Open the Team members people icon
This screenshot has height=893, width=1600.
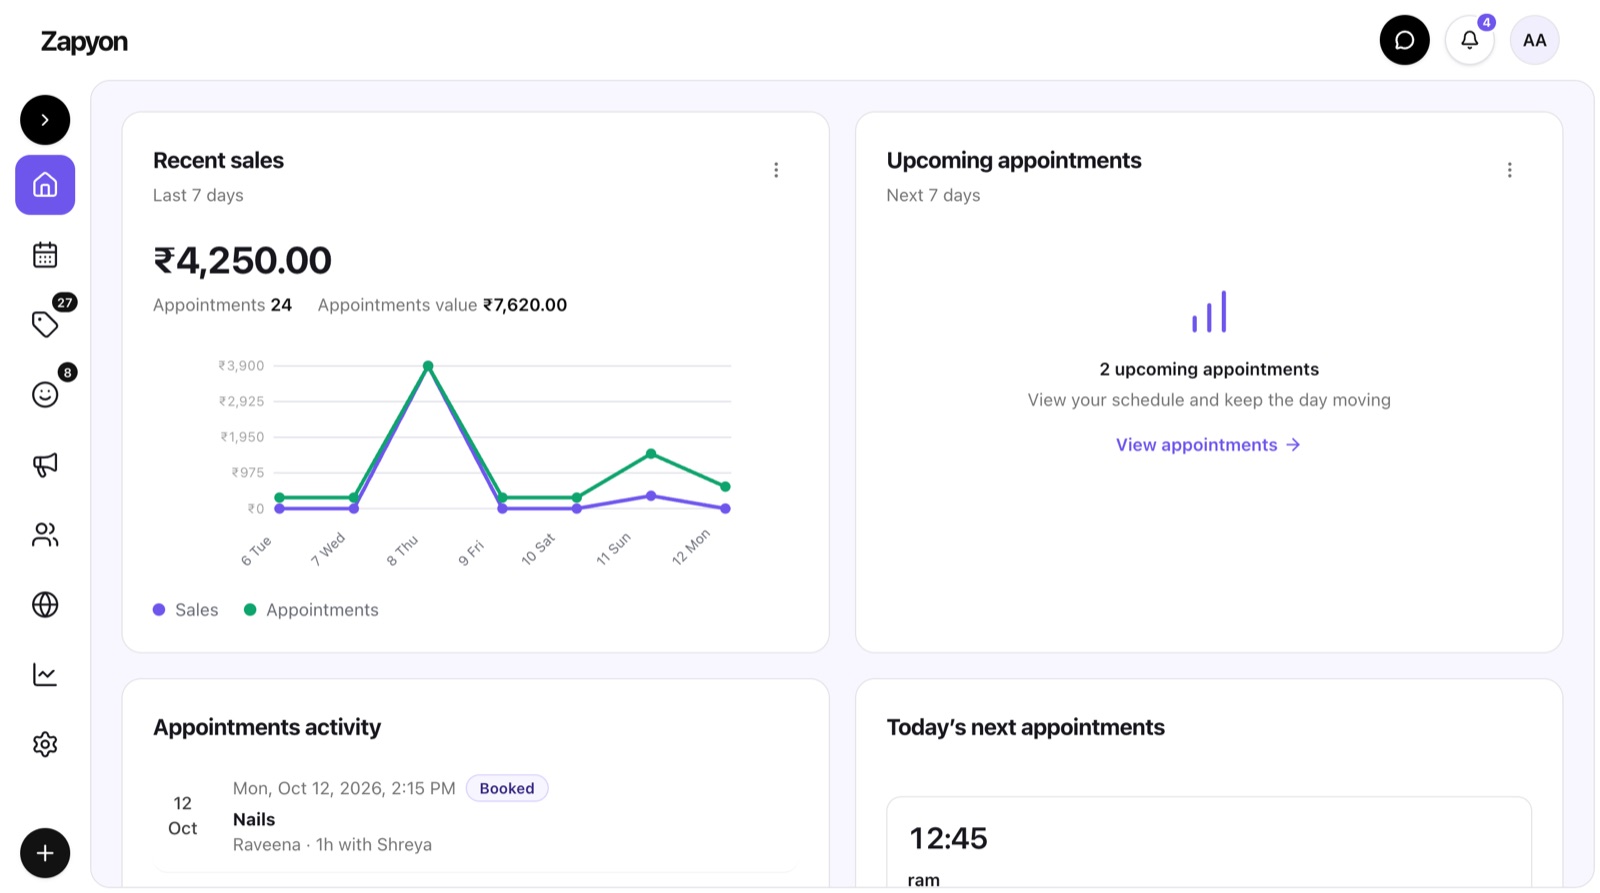click(45, 535)
